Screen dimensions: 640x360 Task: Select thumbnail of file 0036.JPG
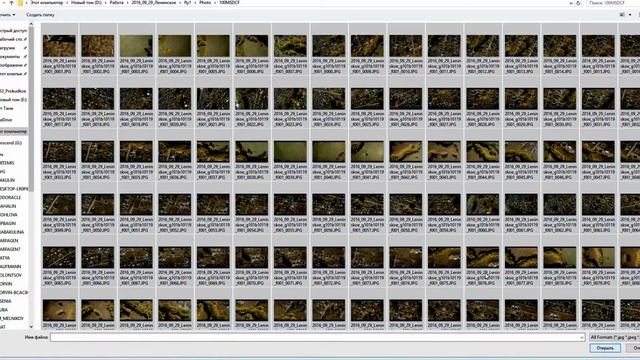[175, 152]
